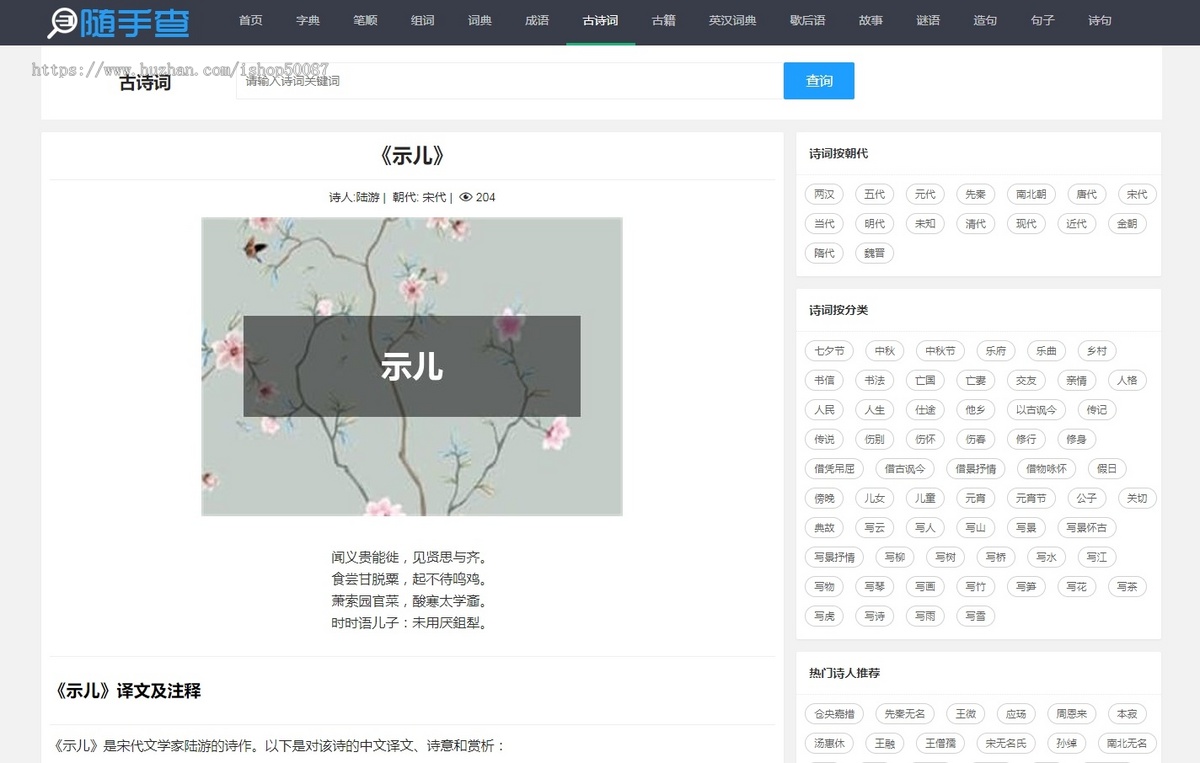Viewport: 1200px width, 763px height.
Task: Select the 明代 dynasty tag
Action: 875,224
